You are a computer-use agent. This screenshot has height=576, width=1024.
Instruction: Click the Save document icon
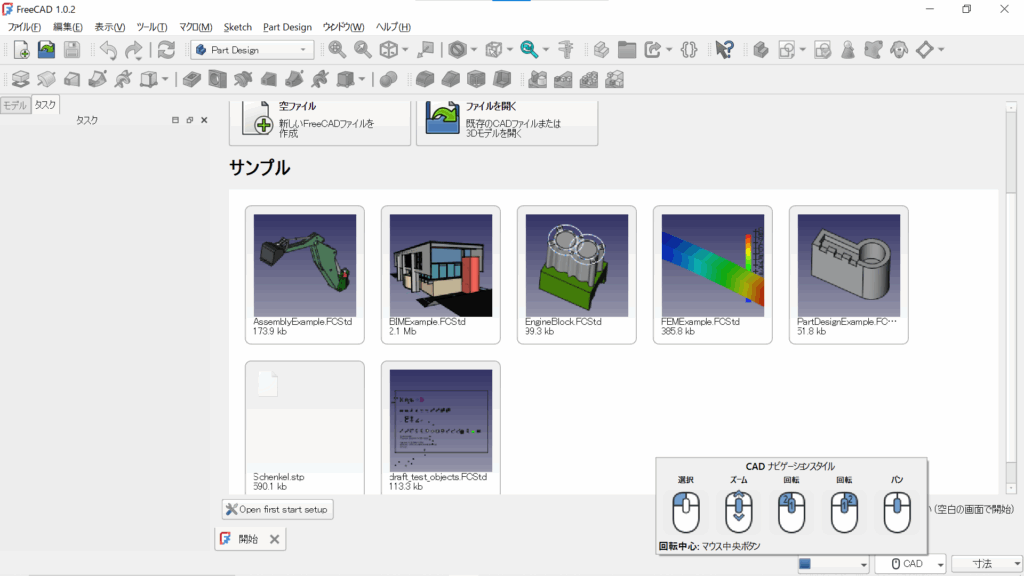(71, 49)
